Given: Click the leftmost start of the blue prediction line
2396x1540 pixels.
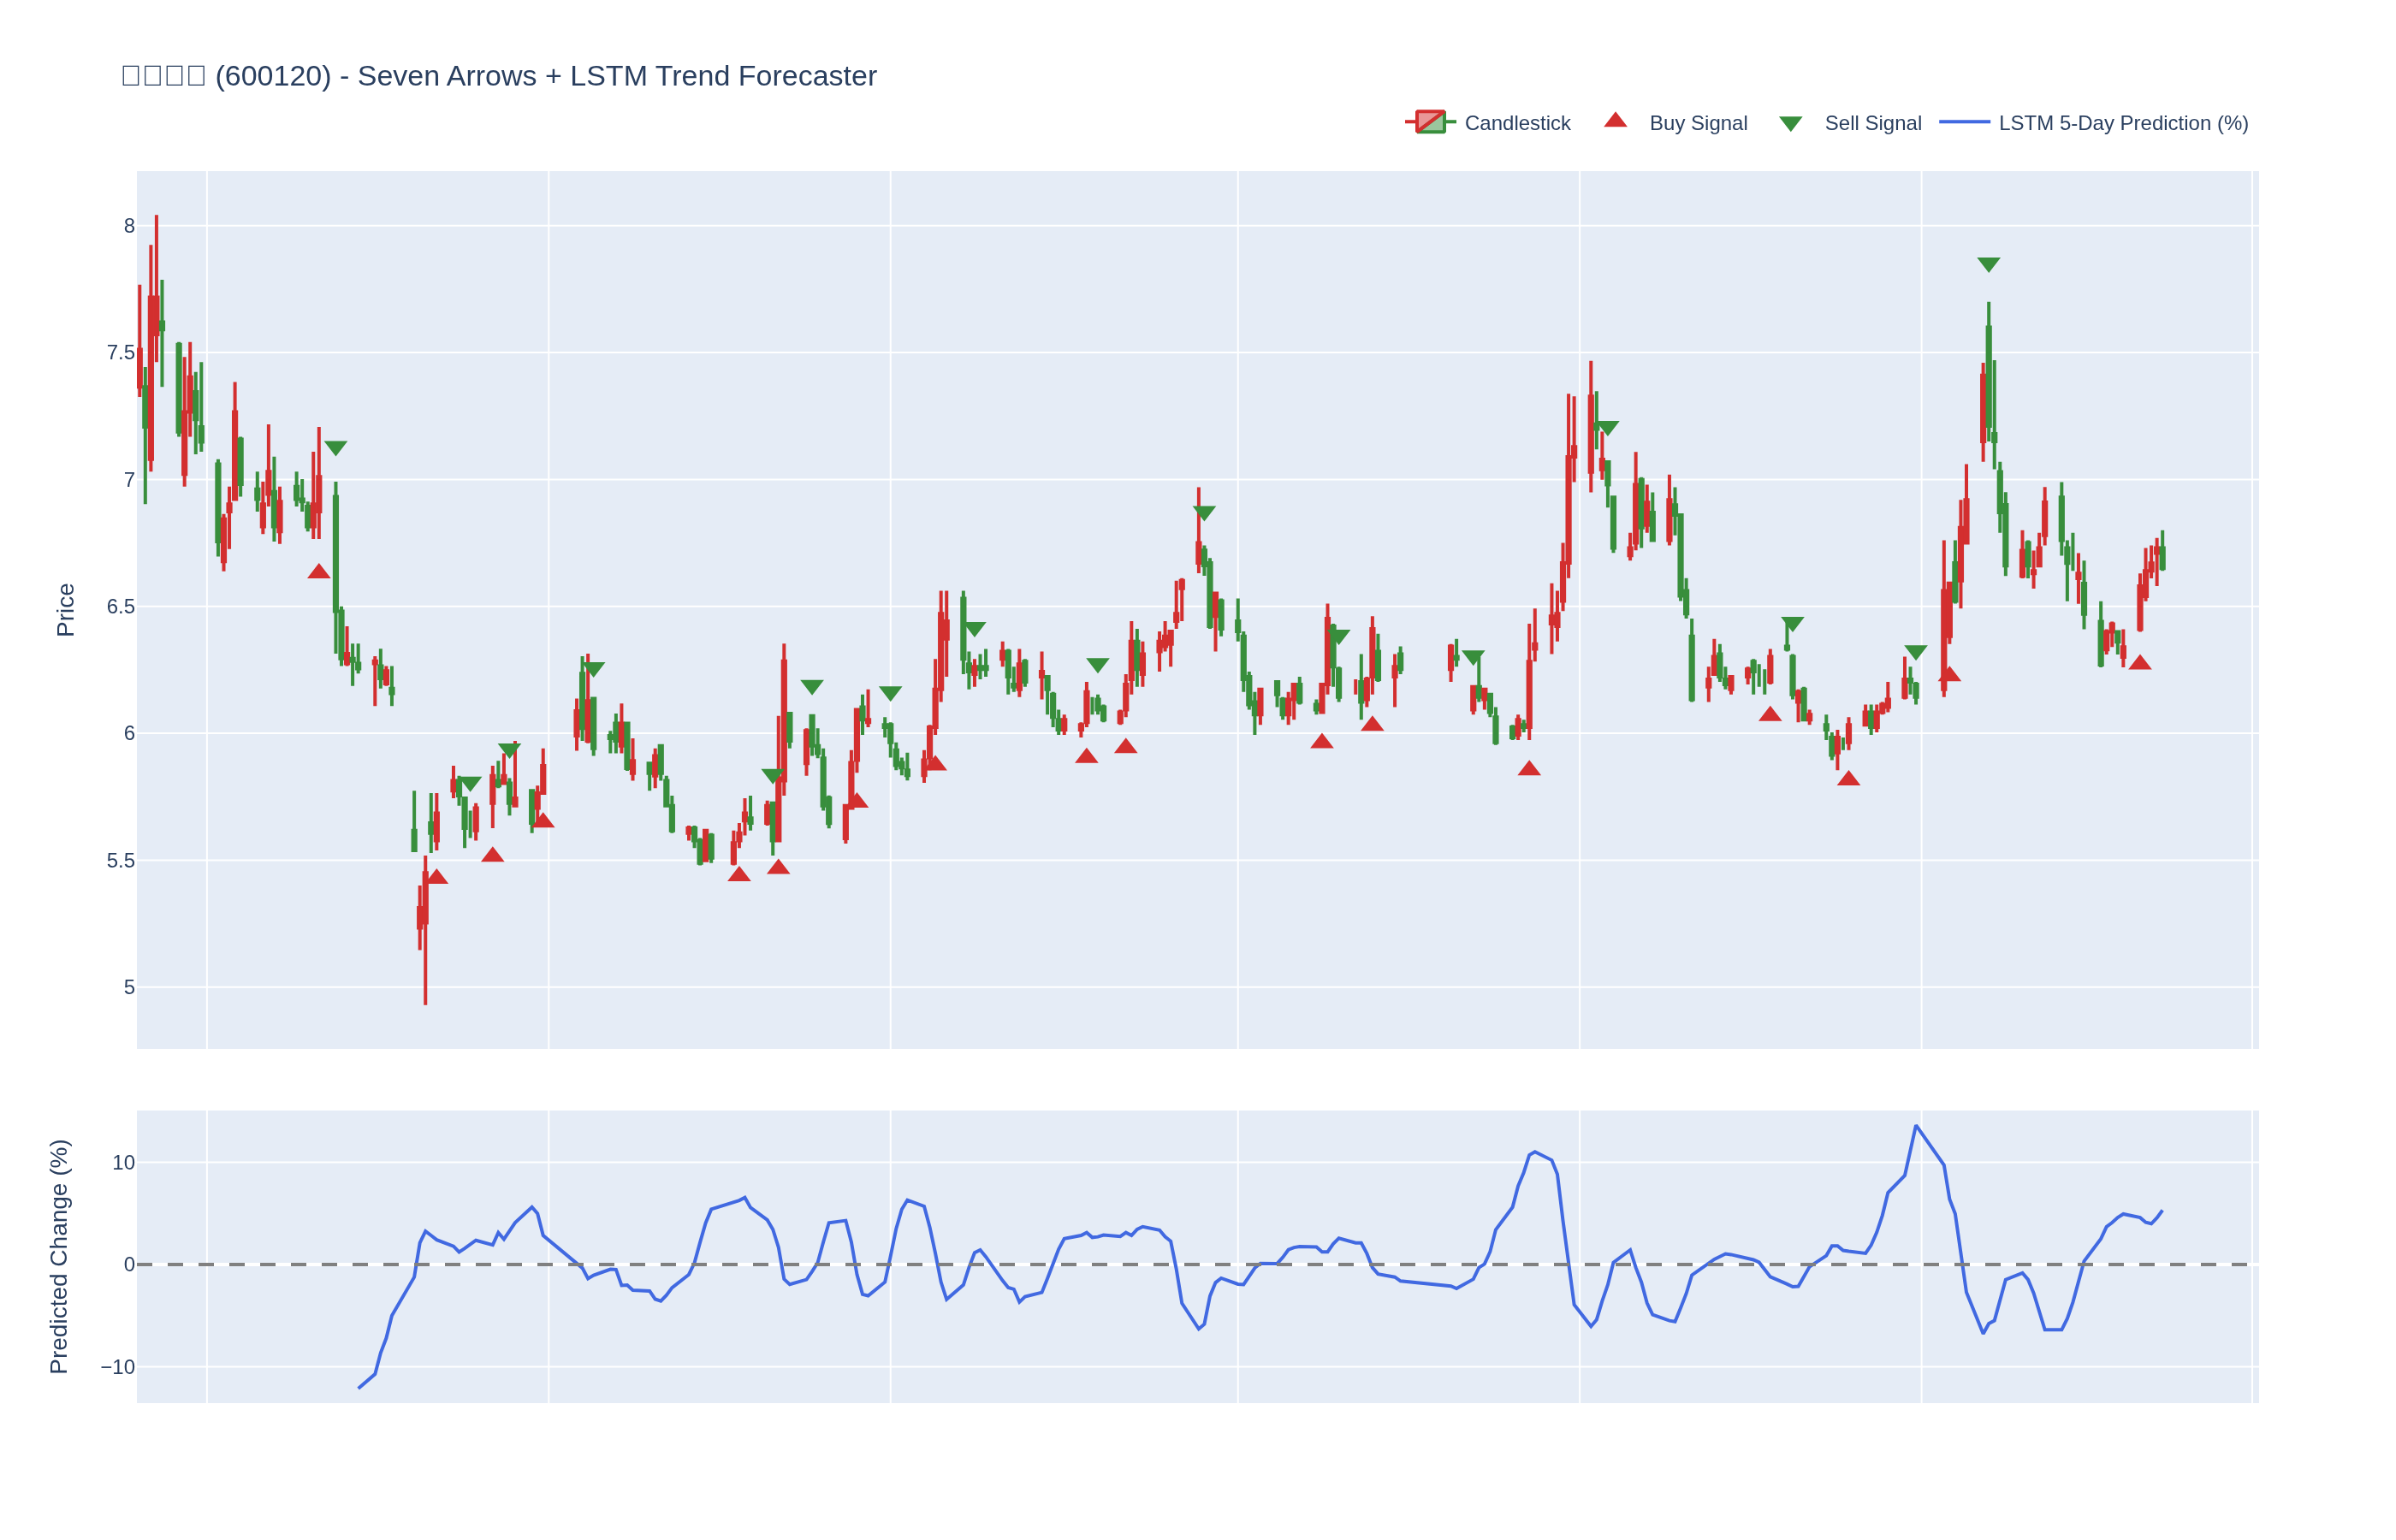Looking at the screenshot, I should point(359,1388).
